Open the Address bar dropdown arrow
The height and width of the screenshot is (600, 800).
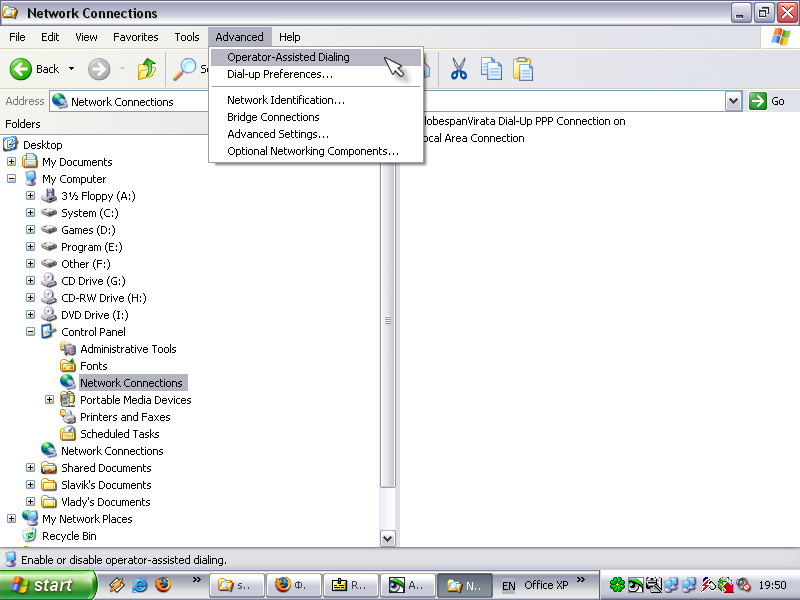tap(733, 101)
